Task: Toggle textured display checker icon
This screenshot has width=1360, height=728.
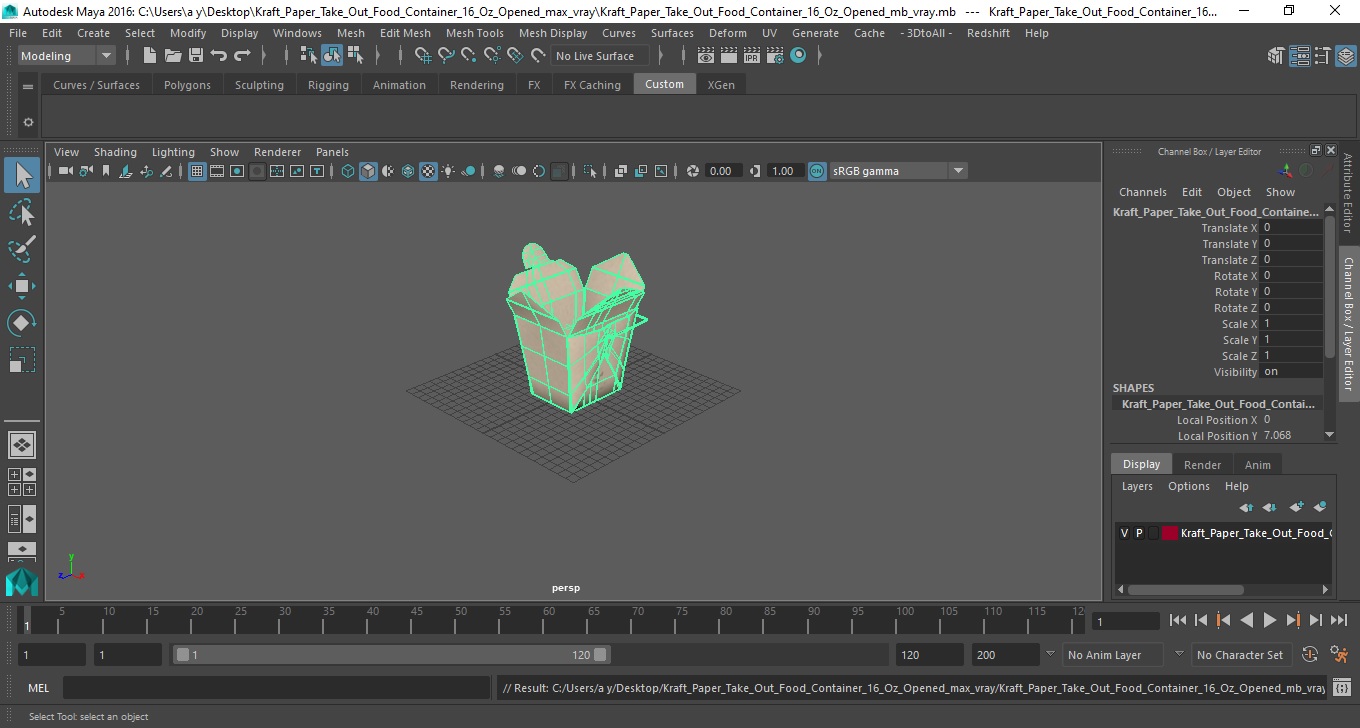Action: [x=428, y=171]
